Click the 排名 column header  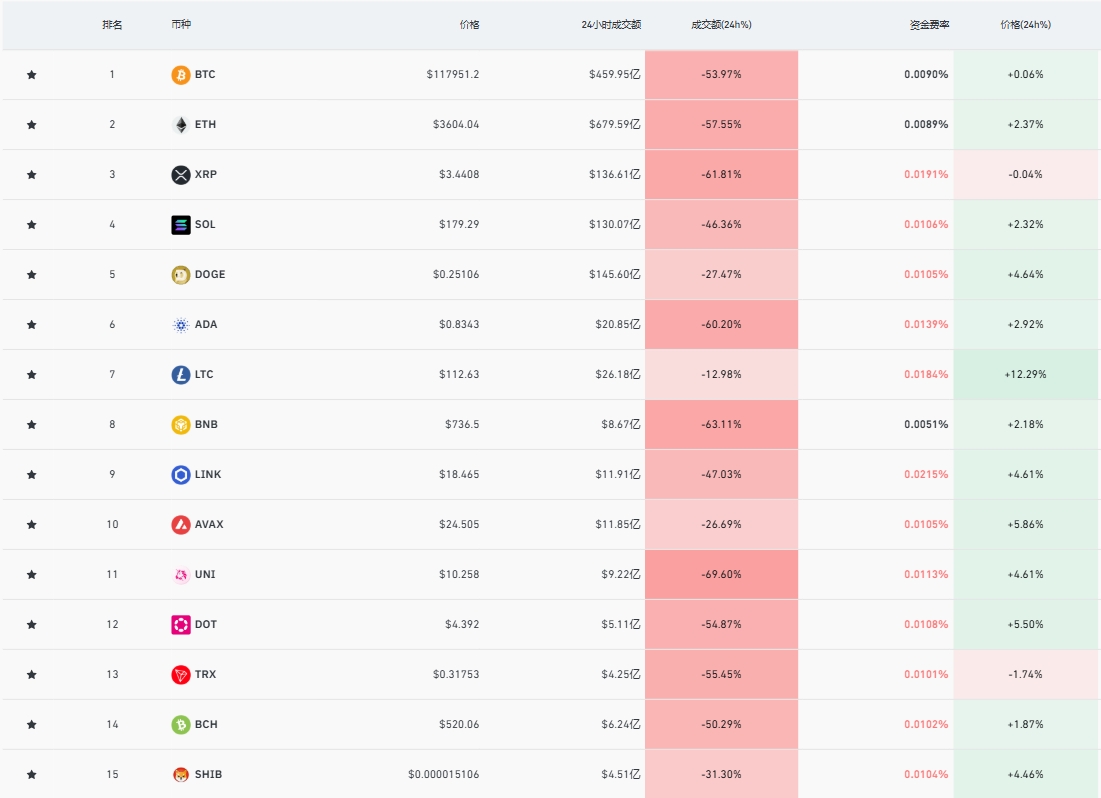pos(112,25)
